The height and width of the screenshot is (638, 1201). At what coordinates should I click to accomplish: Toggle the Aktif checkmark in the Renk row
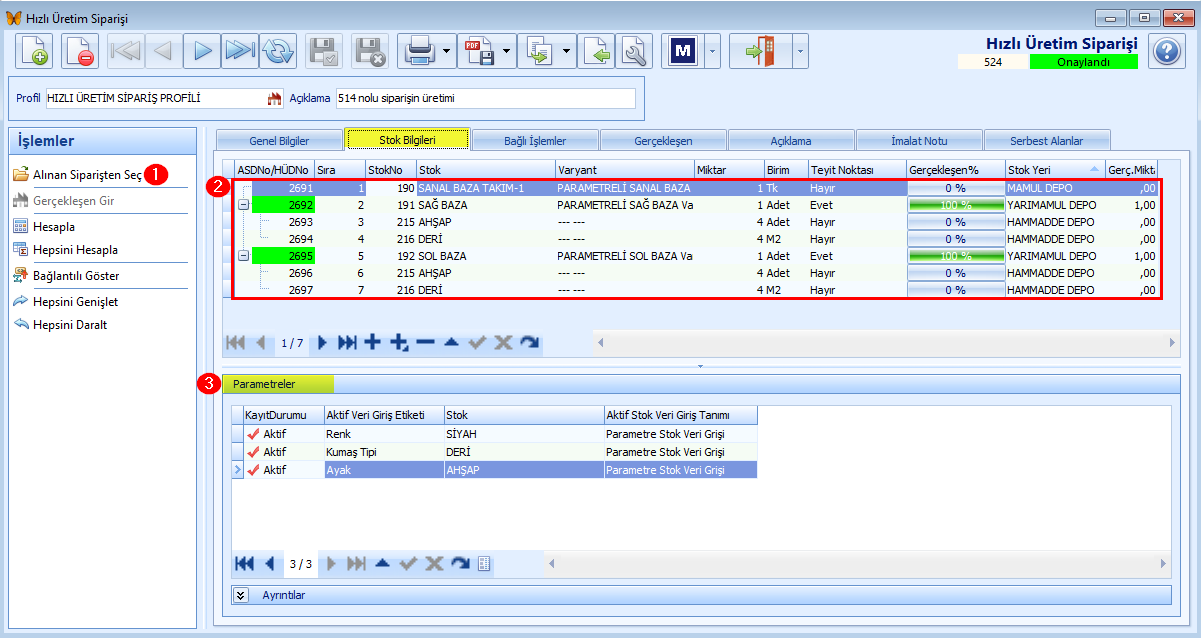[253, 435]
